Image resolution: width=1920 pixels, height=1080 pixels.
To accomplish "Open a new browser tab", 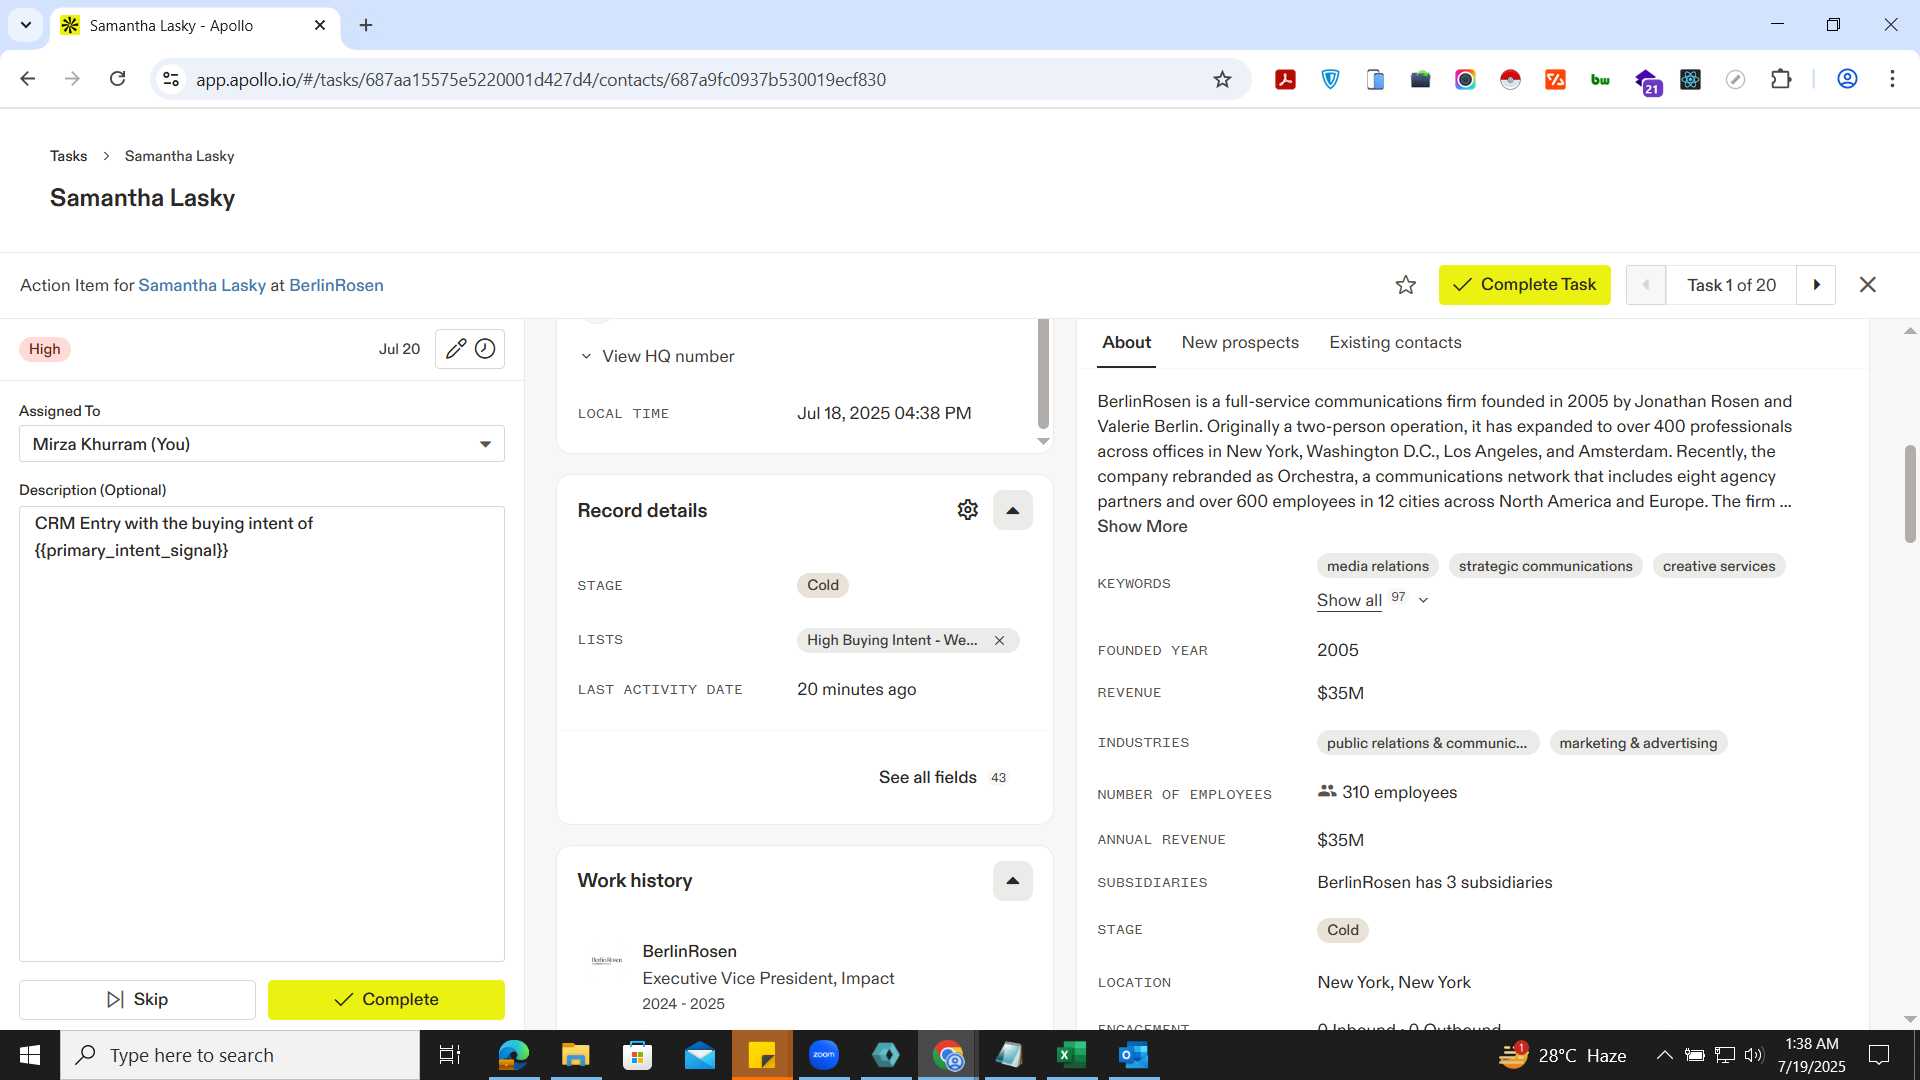I will (x=366, y=25).
